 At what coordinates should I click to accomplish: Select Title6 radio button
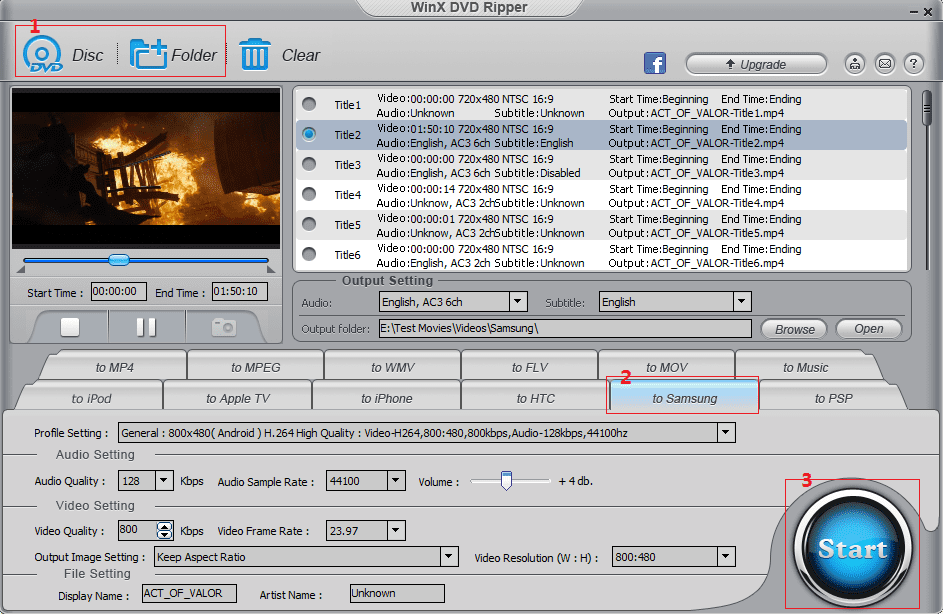pos(309,254)
